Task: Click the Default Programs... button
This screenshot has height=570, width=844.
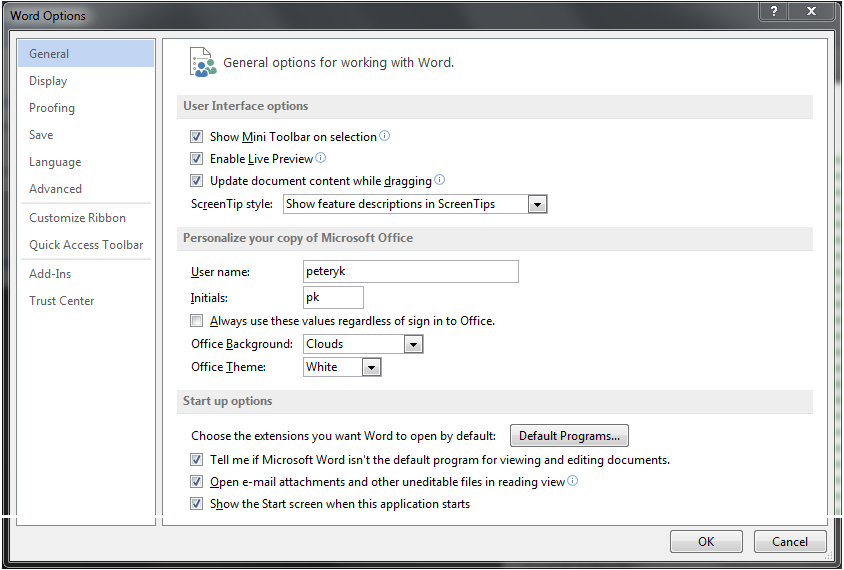Action: click(x=569, y=436)
